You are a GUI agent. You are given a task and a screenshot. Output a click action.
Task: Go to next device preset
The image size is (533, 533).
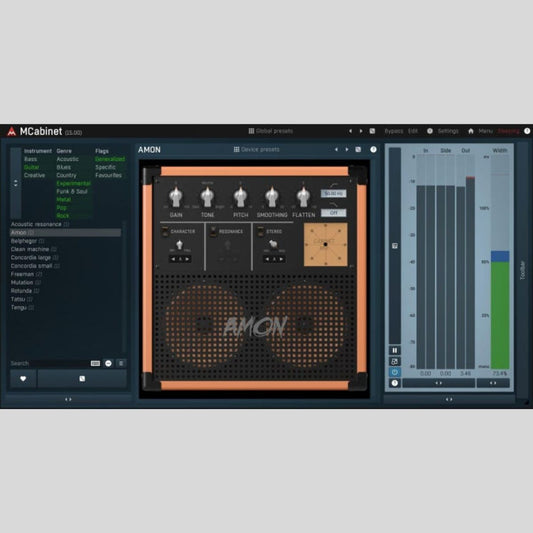347,149
